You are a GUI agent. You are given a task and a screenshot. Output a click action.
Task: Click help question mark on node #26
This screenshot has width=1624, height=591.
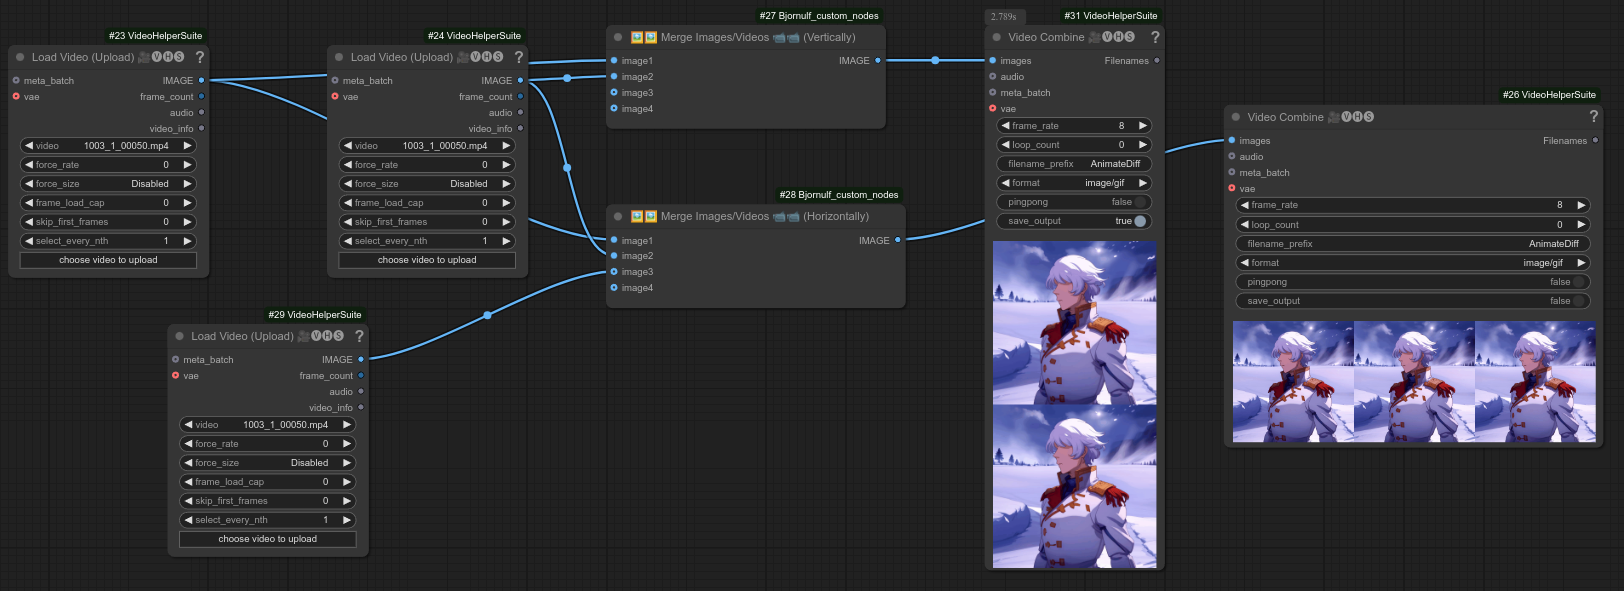(1593, 117)
